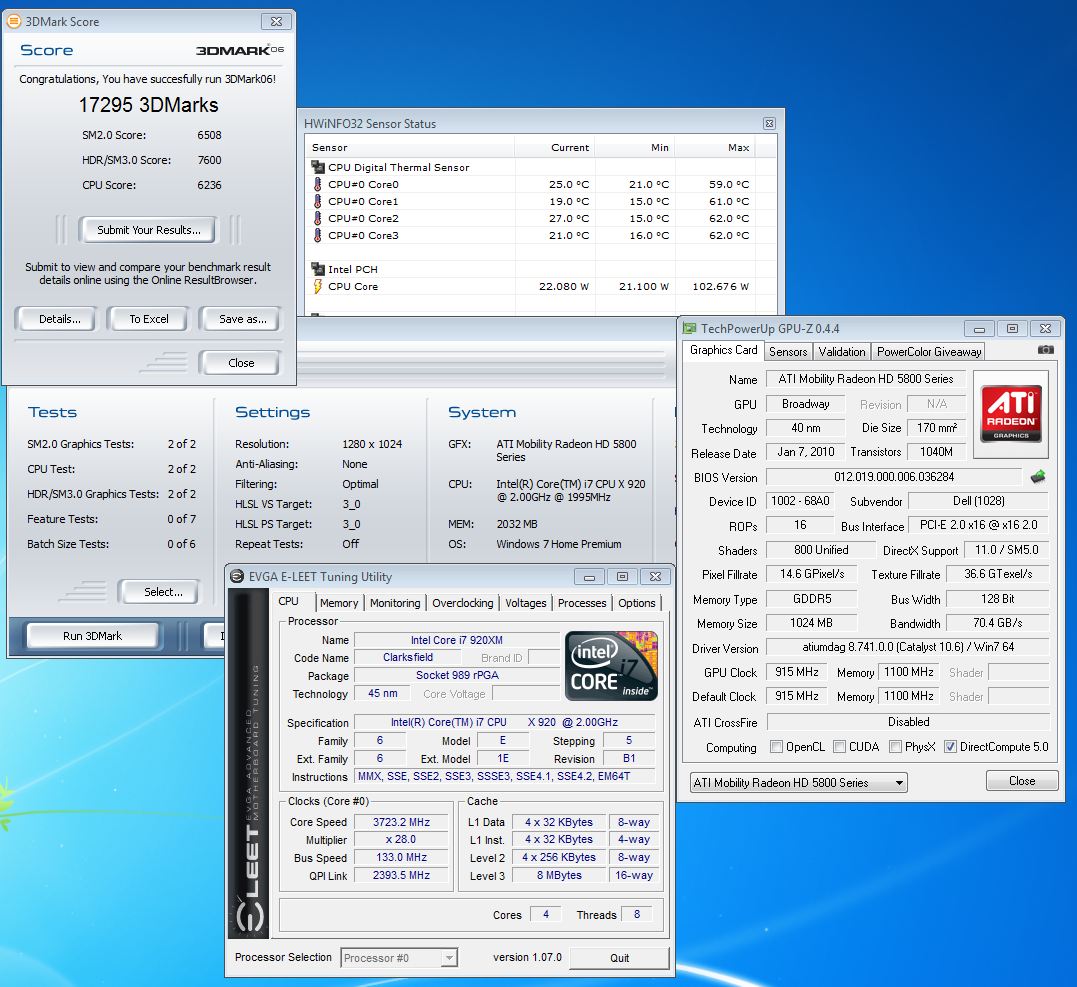Minimize the GPU-Z window
This screenshot has height=987, width=1077.
pyautogui.click(x=979, y=329)
